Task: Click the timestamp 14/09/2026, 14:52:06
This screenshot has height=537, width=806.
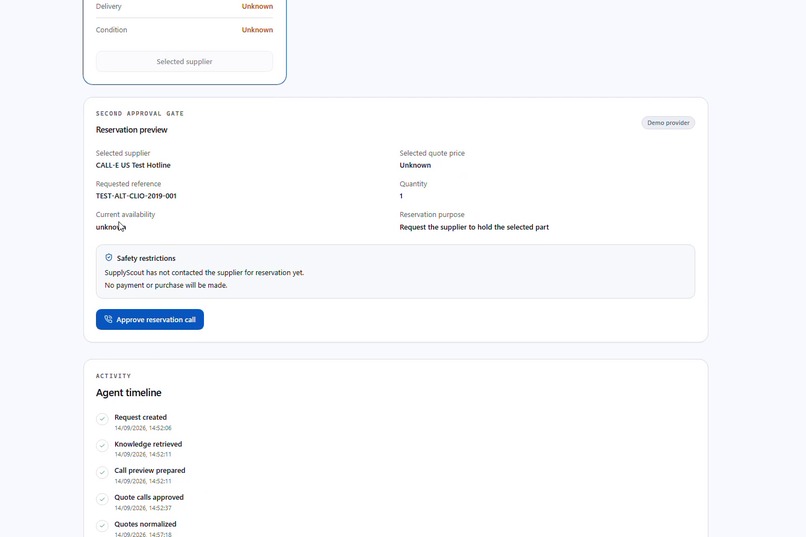Action: coord(143,428)
